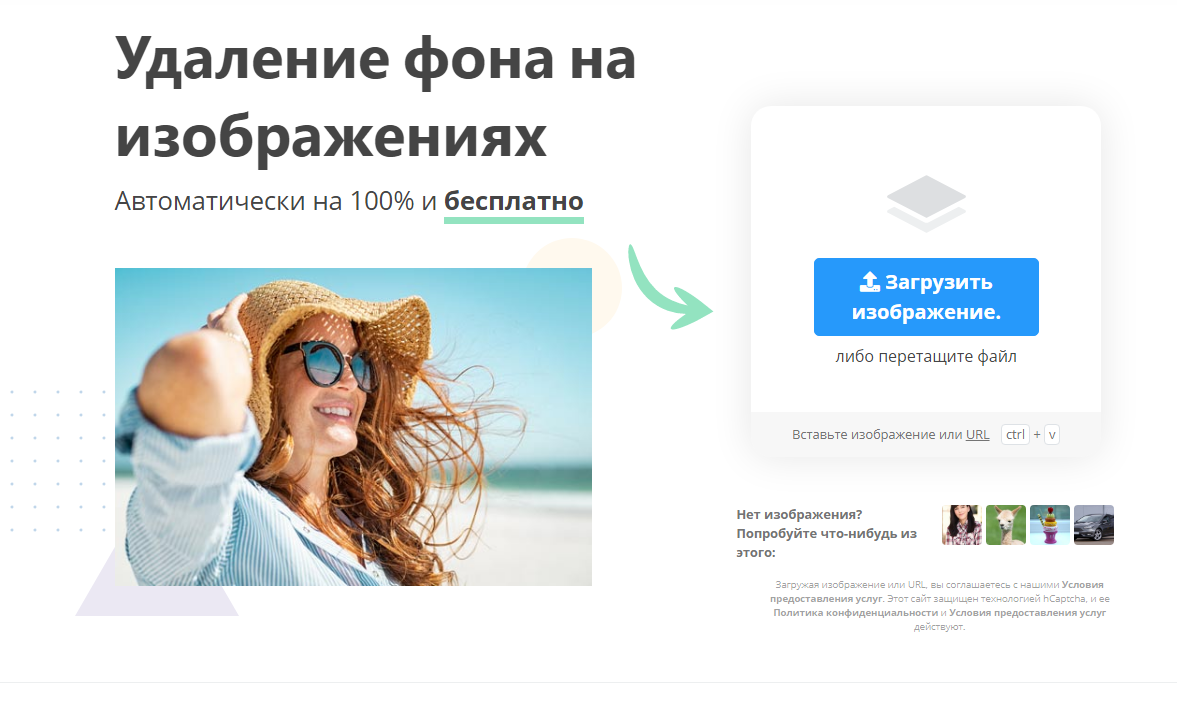Click the blue Загрузить изображение button
Viewport: 1177px width, 713px height.
coord(926,297)
